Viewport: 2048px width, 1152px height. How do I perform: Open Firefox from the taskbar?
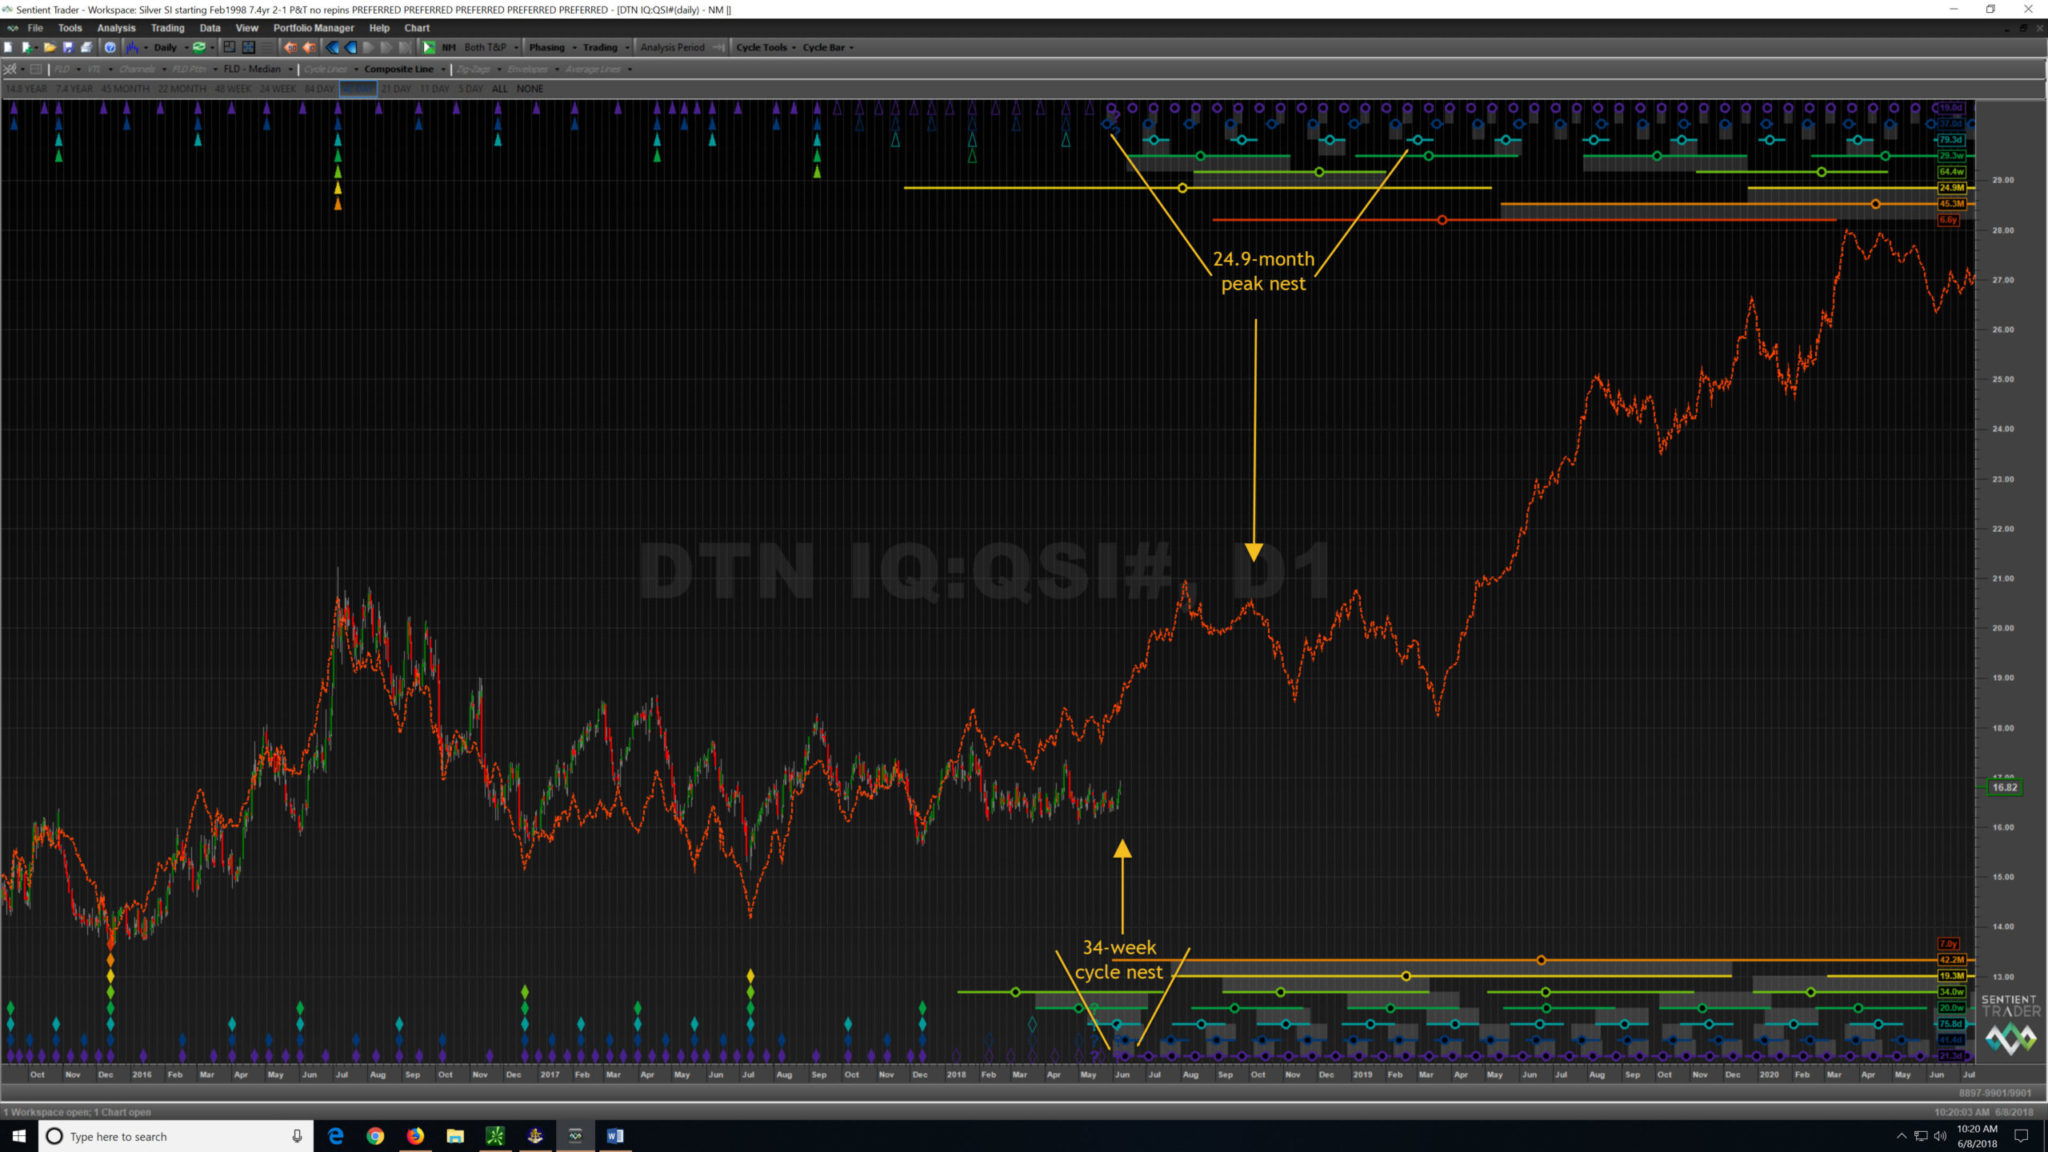(x=415, y=1136)
